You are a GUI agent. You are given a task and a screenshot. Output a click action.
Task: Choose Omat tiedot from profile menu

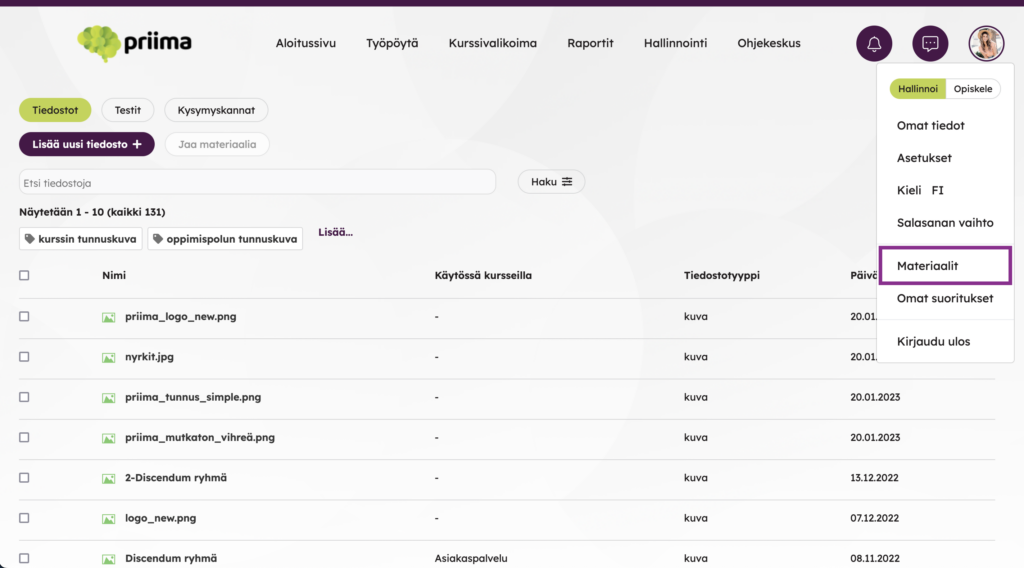931,125
